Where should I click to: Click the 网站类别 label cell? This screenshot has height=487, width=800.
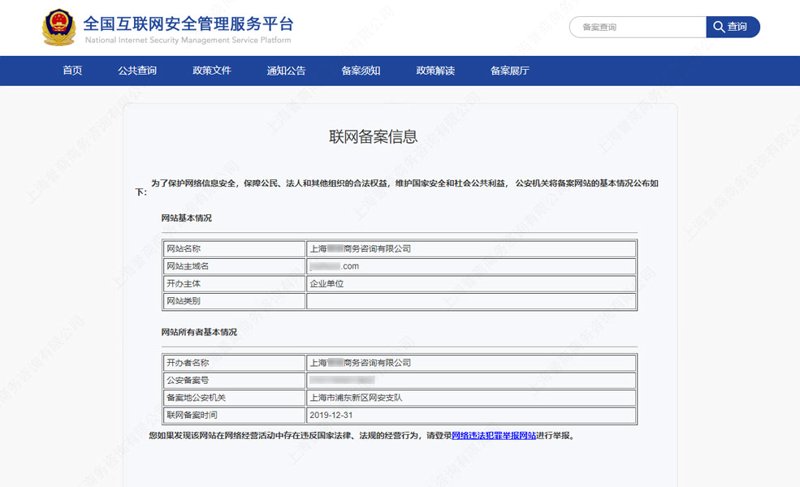[x=234, y=301]
